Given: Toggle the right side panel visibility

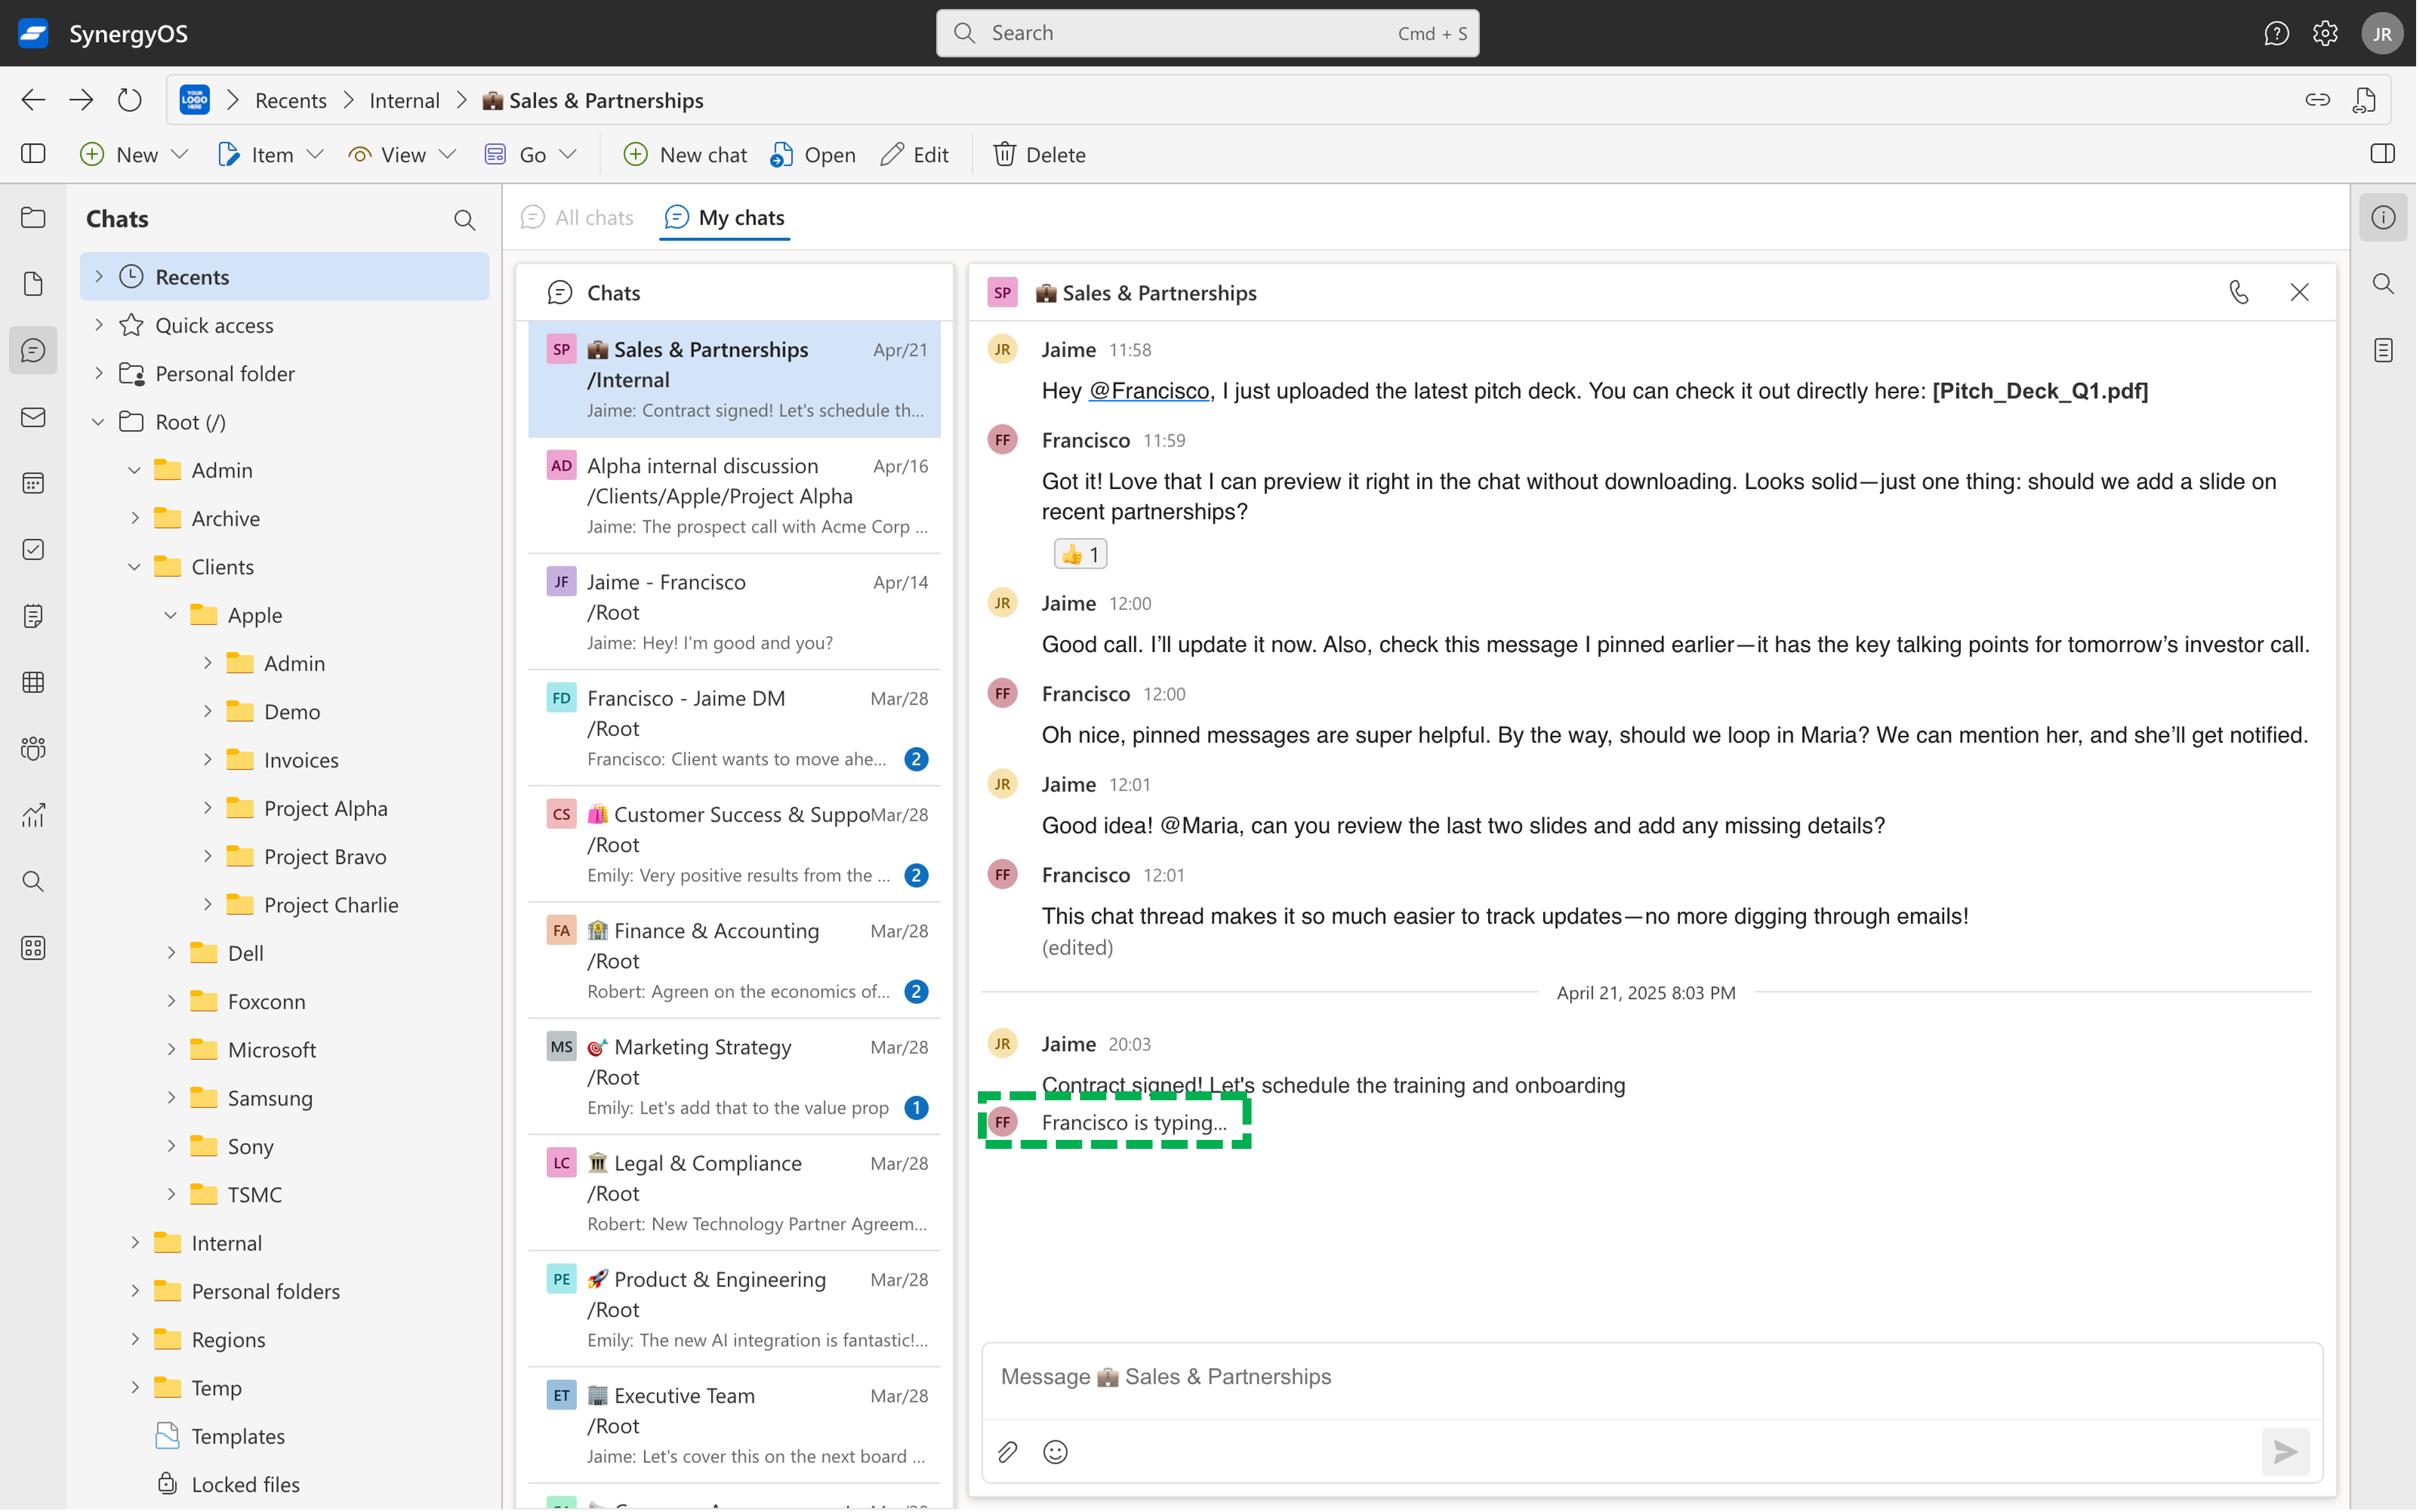Looking at the screenshot, I should pos(2382,154).
